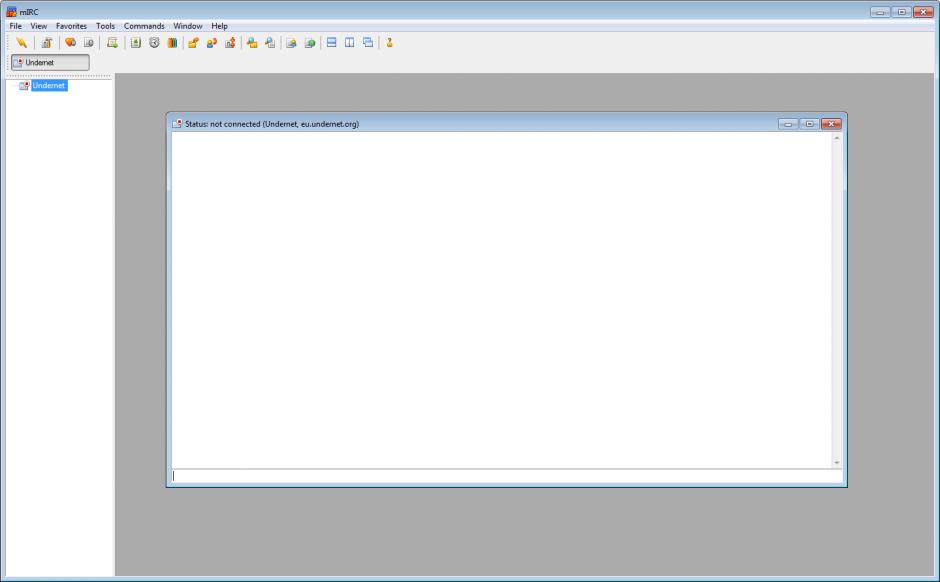Open the Address book icon
The width and height of the screenshot is (940, 582).
pyautogui.click(x=135, y=43)
